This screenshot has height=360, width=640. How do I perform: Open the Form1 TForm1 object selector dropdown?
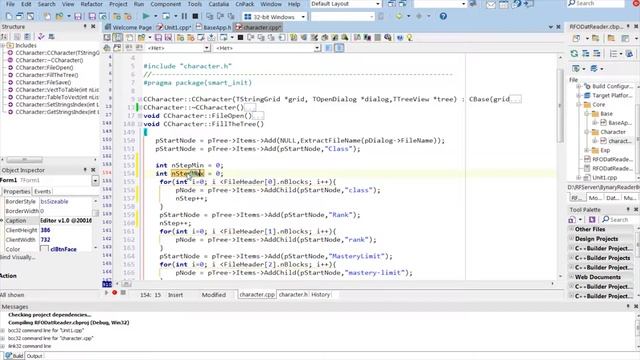[x=95, y=180]
